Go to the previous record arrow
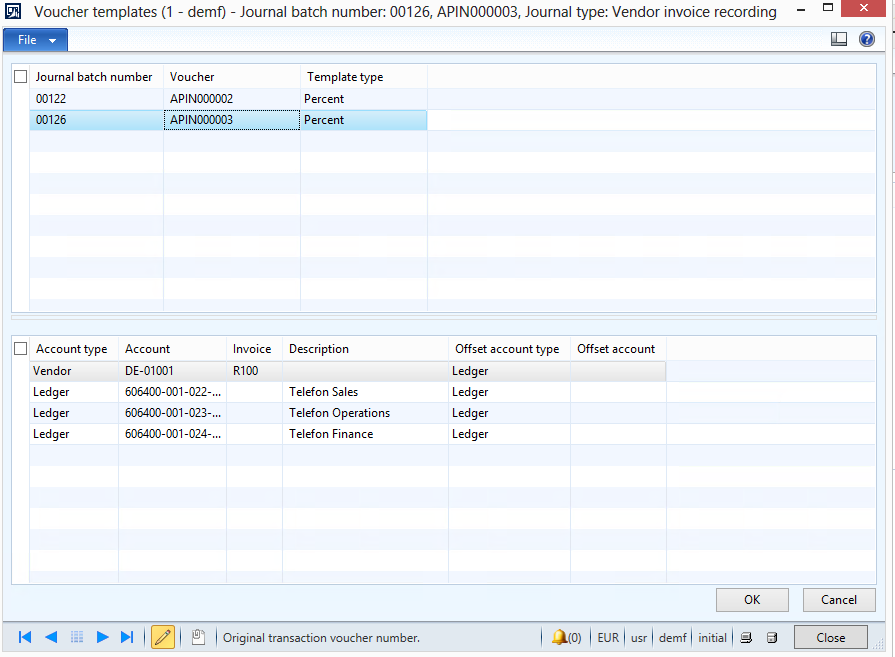895x657 pixels. point(51,637)
